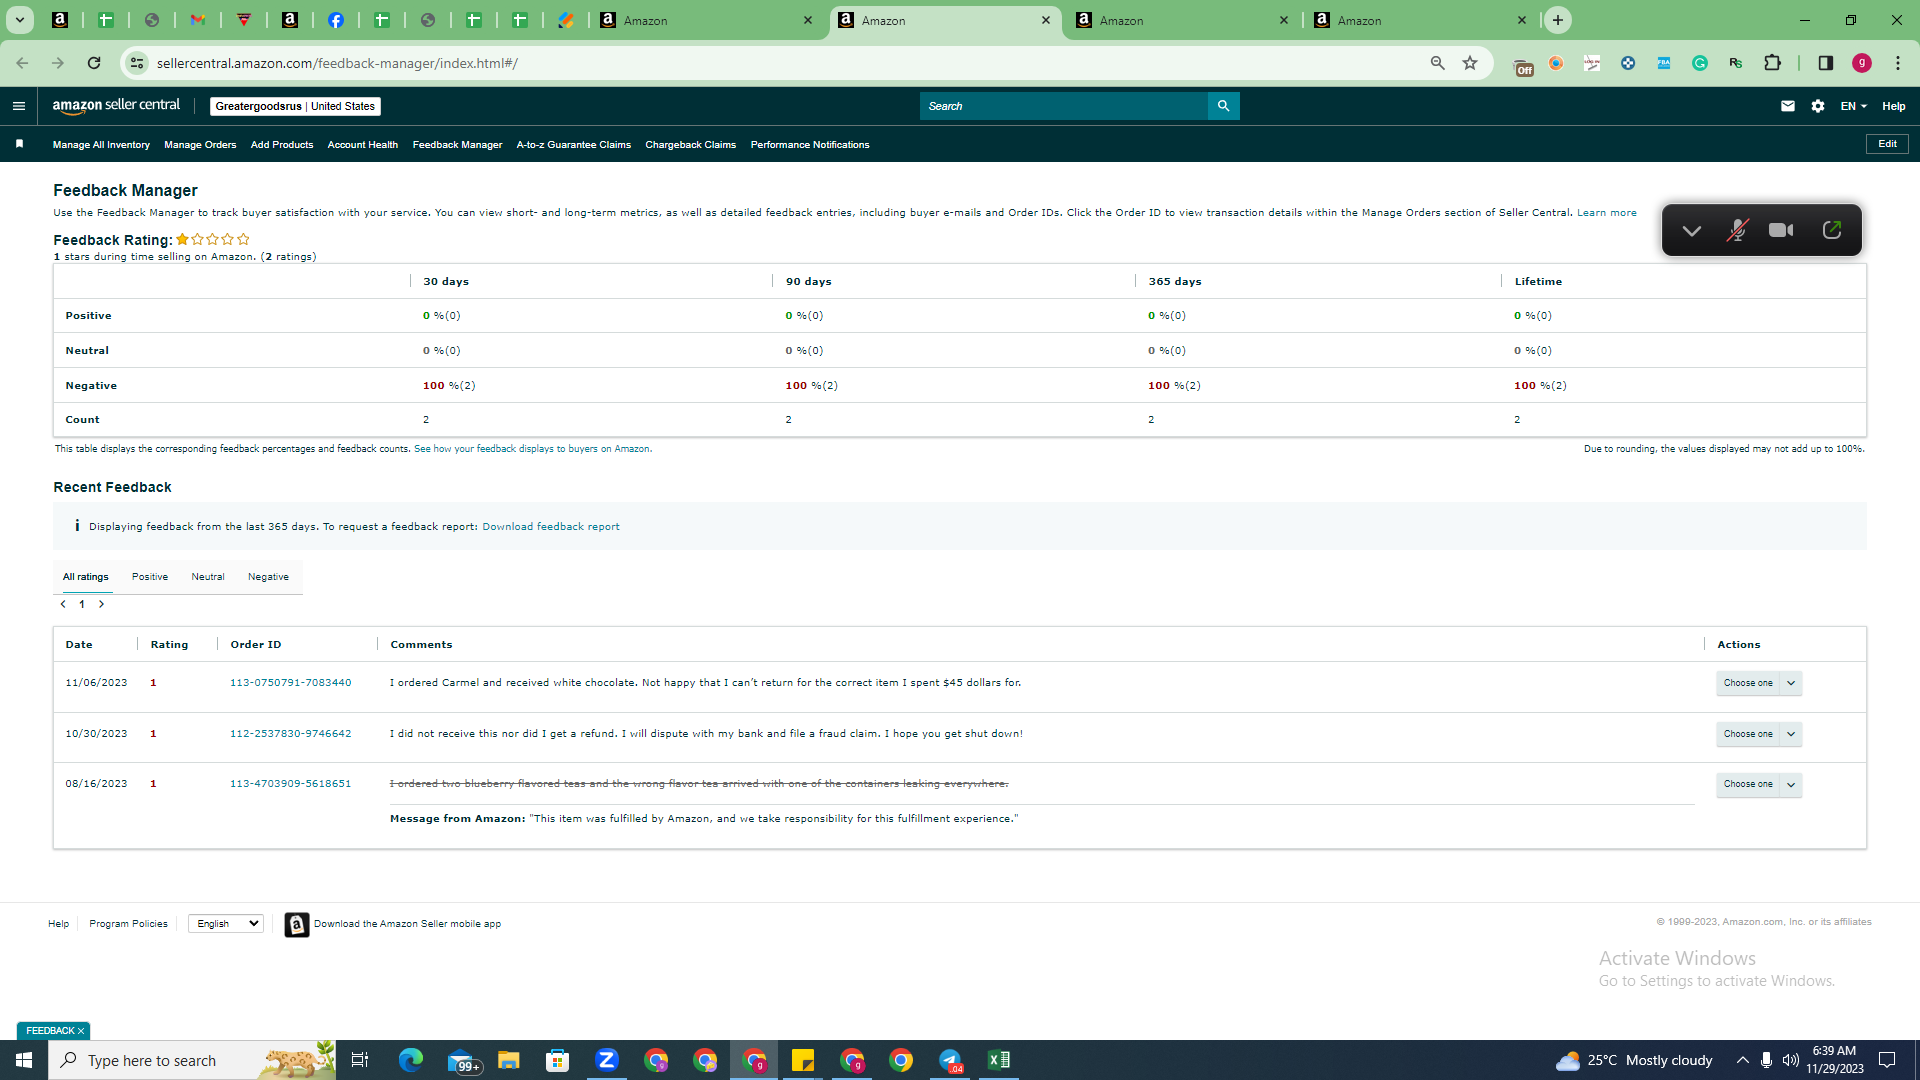The height and width of the screenshot is (1080, 1920).
Task: Open Microsoft Edge from the taskbar
Action: pos(411,1060)
